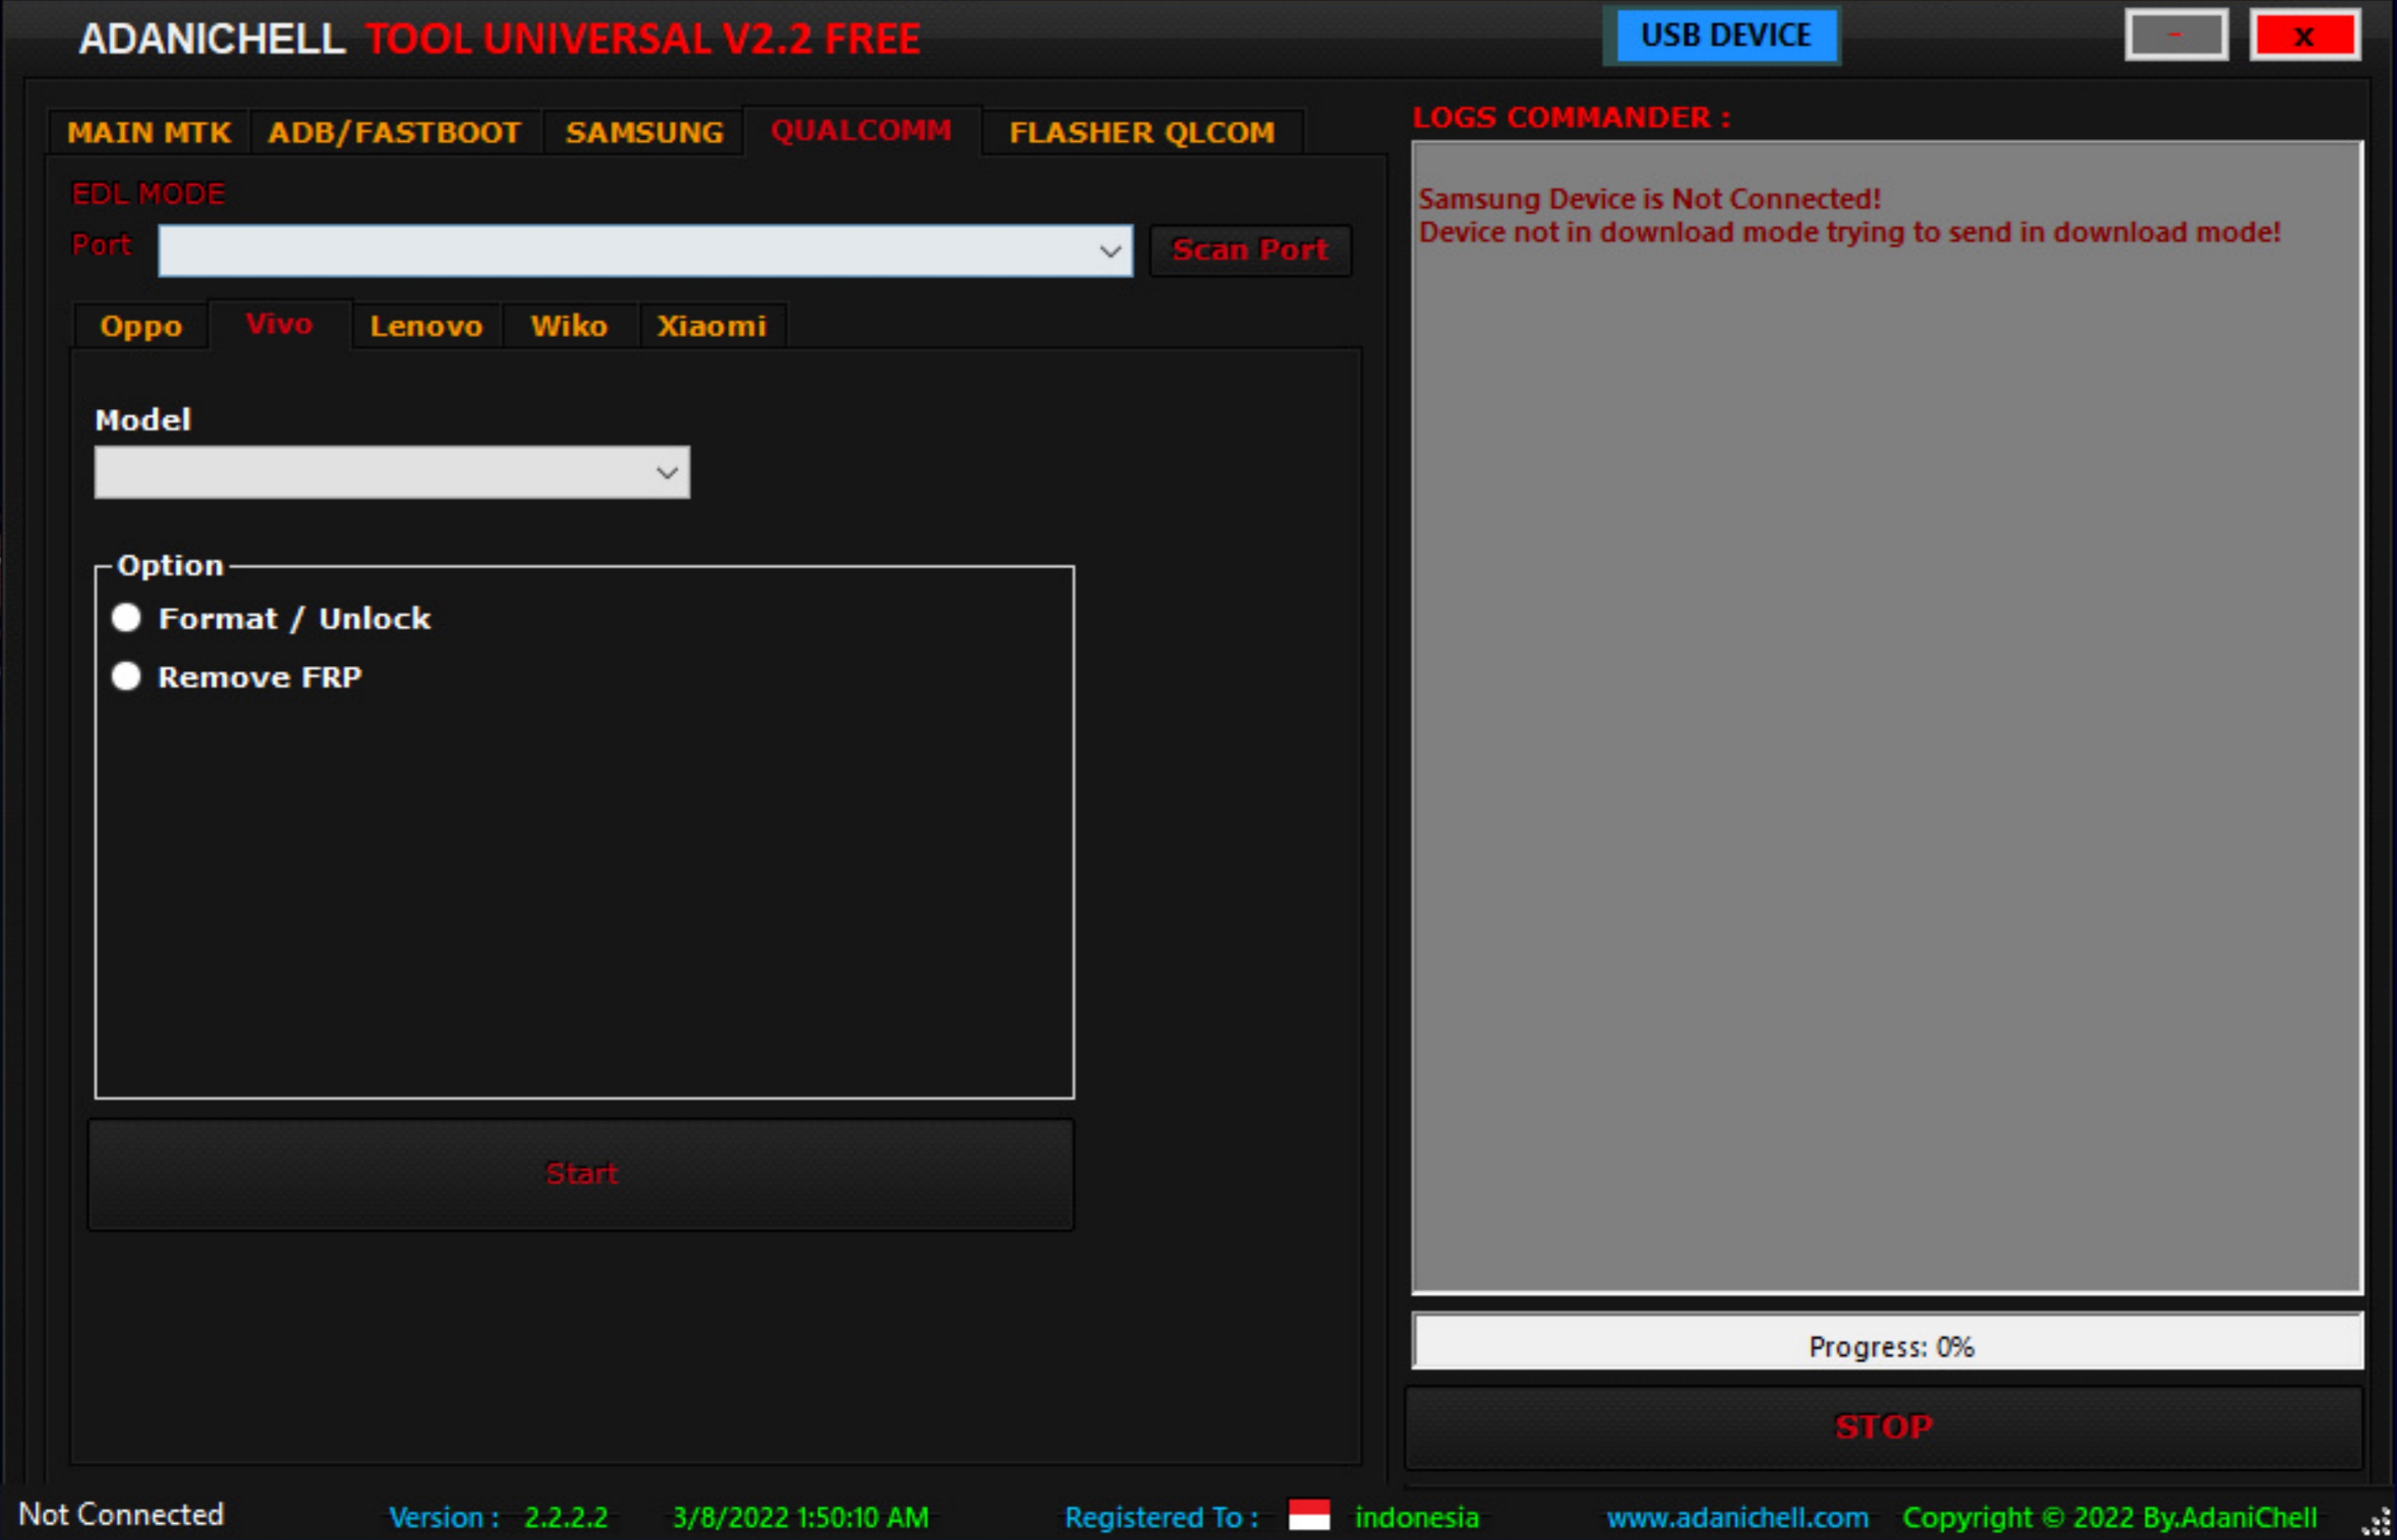Click the Not Connected status text

(121, 1514)
